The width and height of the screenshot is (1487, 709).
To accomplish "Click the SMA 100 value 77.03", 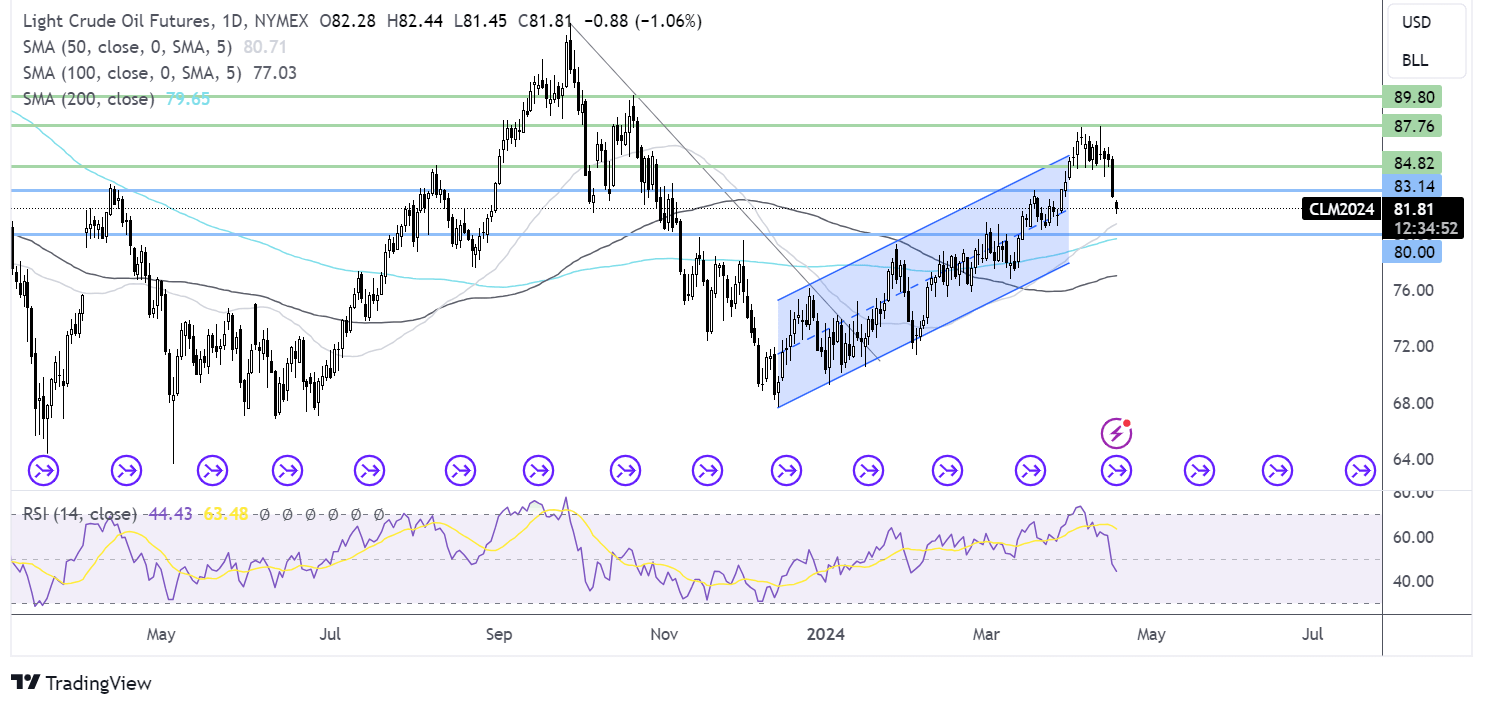I will (x=277, y=73).
